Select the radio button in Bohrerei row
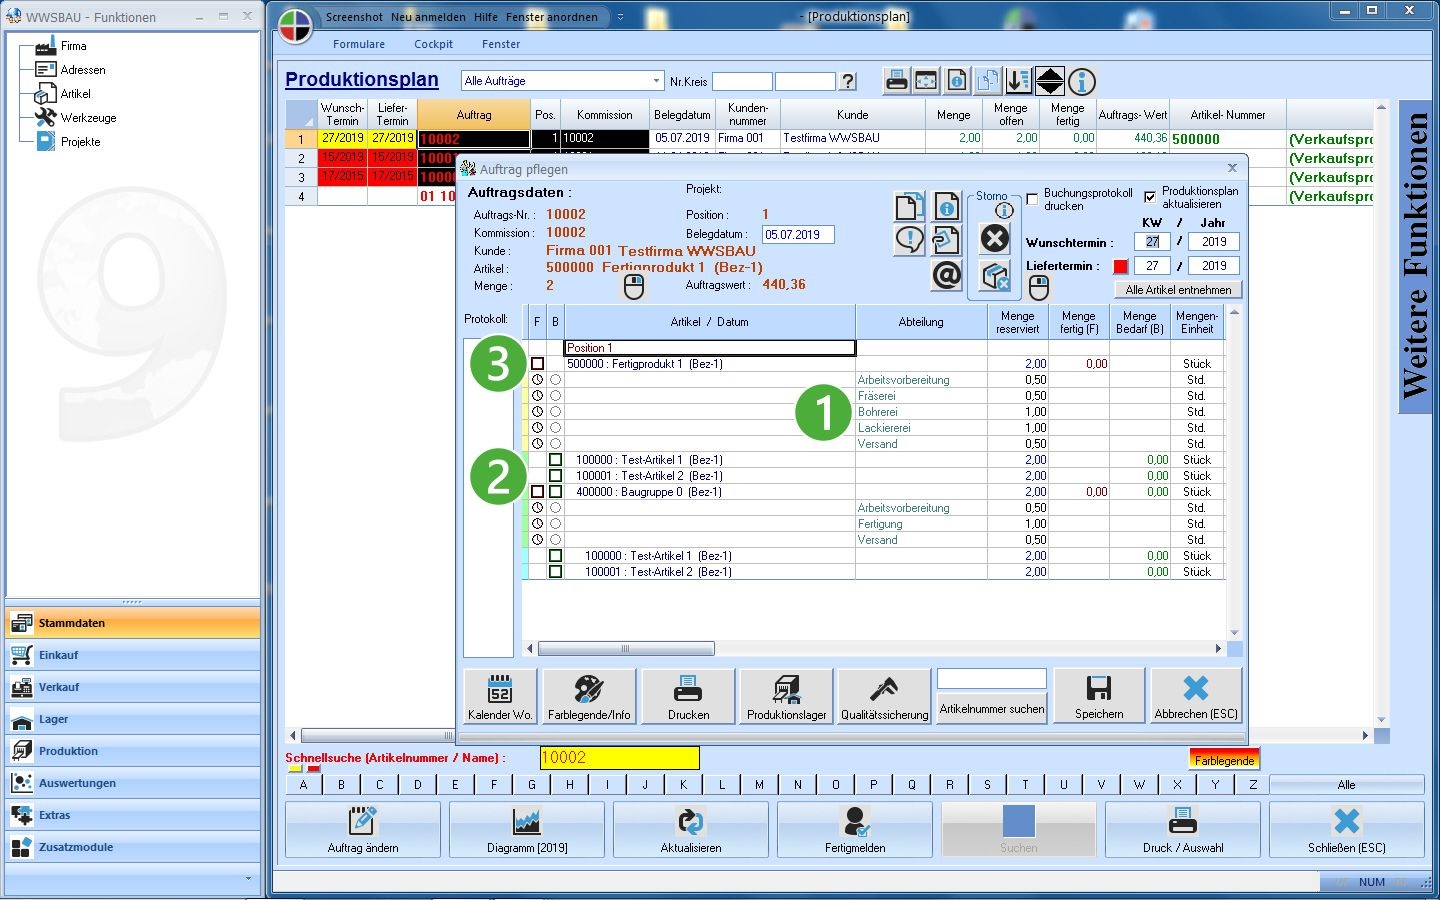The width and height of the screenshot is (1440, 900). click(555, 412)
